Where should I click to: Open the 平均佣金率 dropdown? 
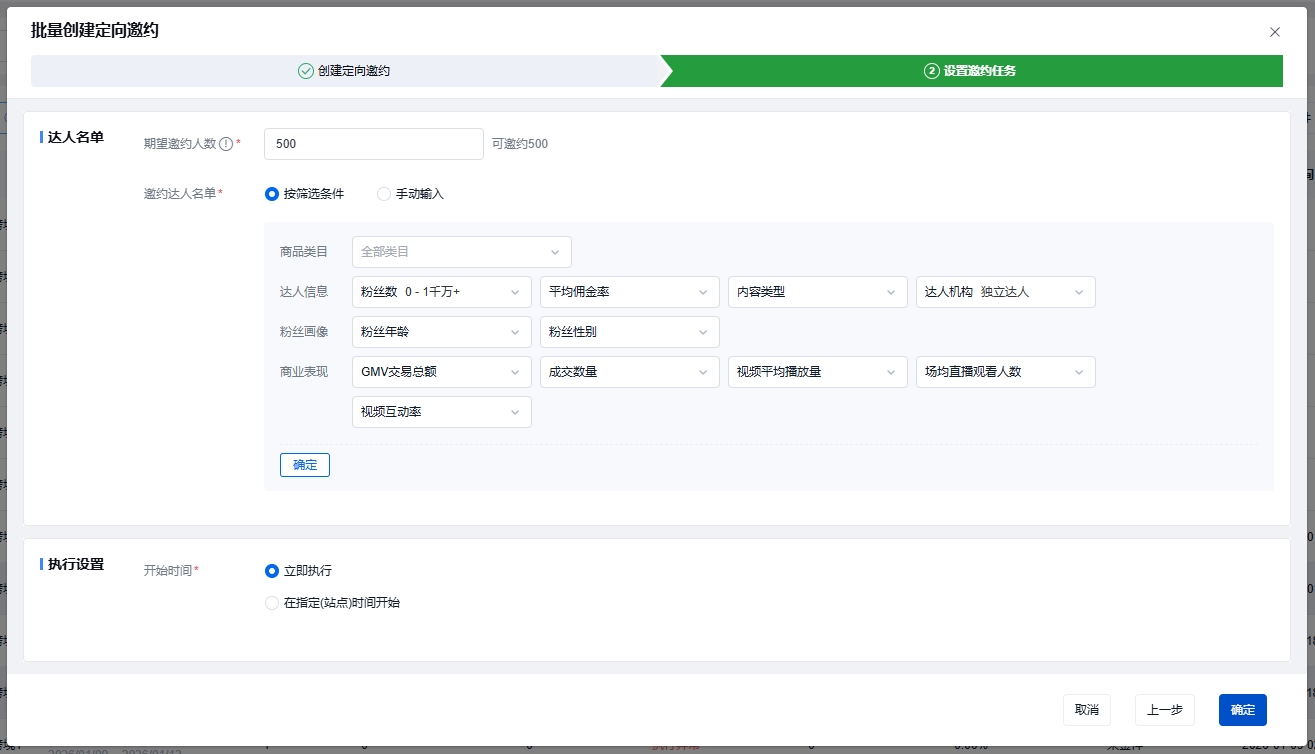click(x=629, y=292)
